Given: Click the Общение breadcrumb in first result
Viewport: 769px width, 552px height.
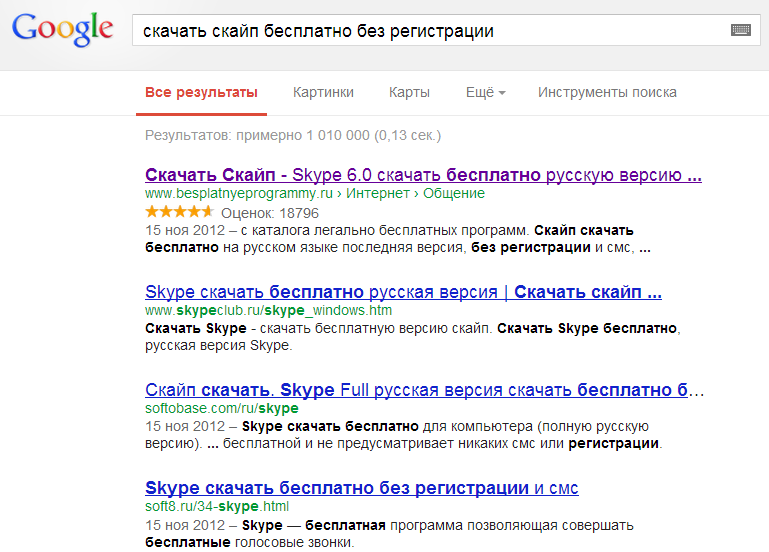Looking at the screenshot, I should pyautogui.click(x=454, y=194).
